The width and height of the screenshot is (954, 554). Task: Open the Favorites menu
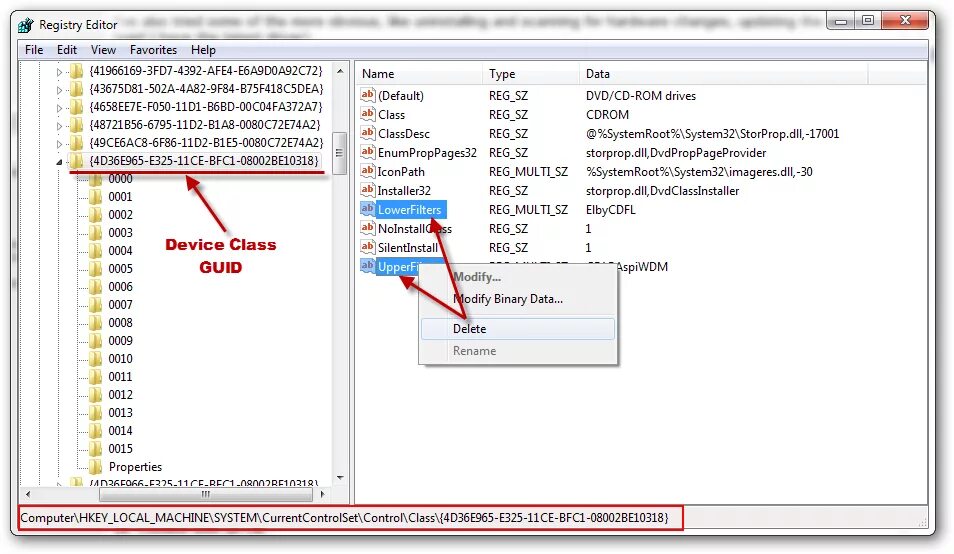pos(153,50)
